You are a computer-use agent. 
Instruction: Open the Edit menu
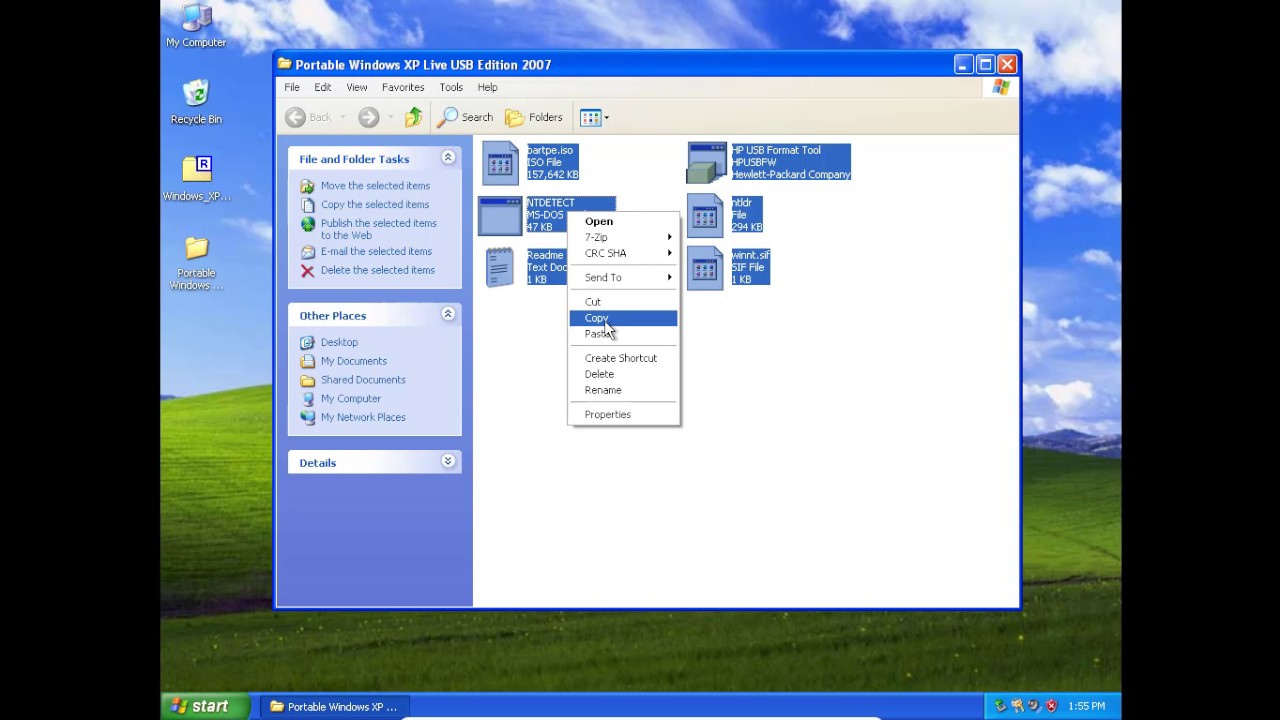(323, 87)
